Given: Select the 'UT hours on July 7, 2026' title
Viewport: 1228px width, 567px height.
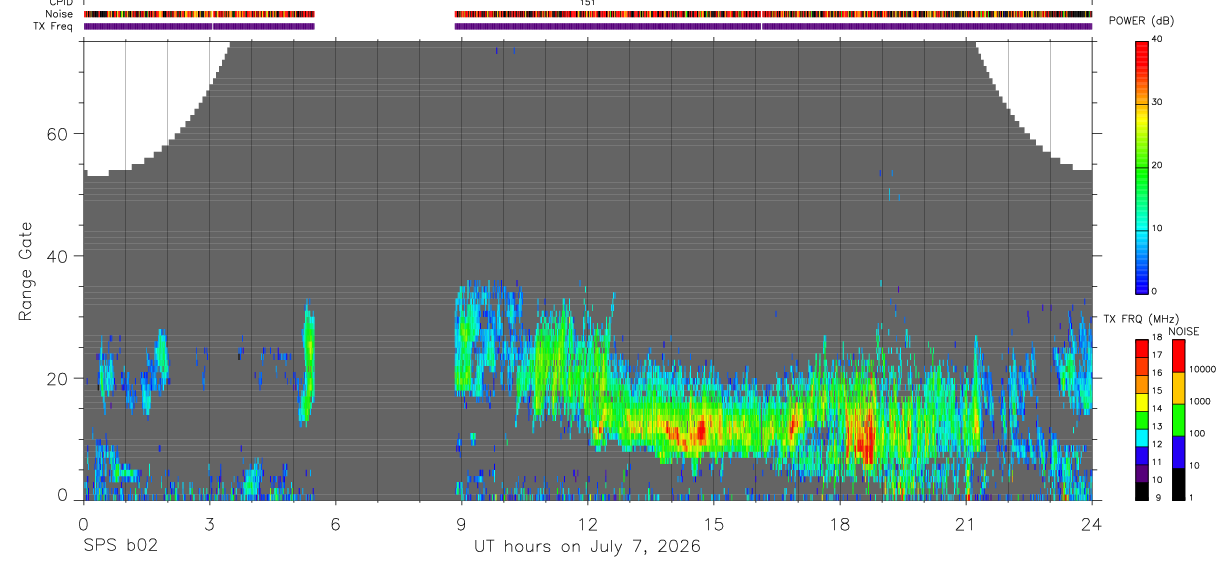Looking at the screenshot, I should 587,546.
